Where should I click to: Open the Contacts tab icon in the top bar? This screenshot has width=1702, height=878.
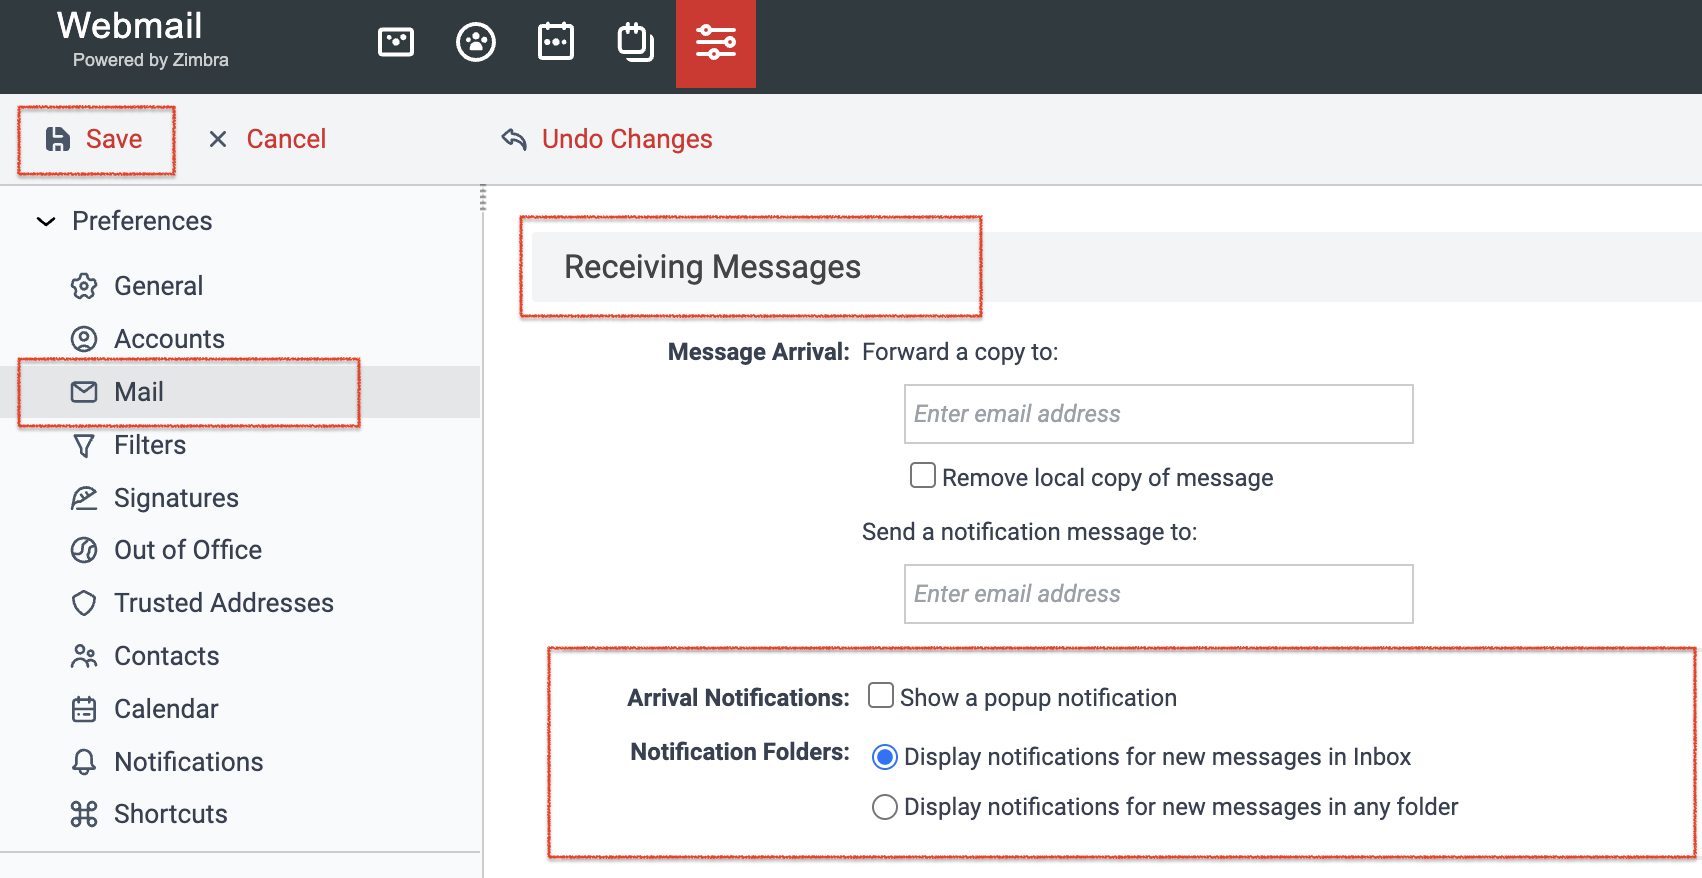click(x=476, y=42)
